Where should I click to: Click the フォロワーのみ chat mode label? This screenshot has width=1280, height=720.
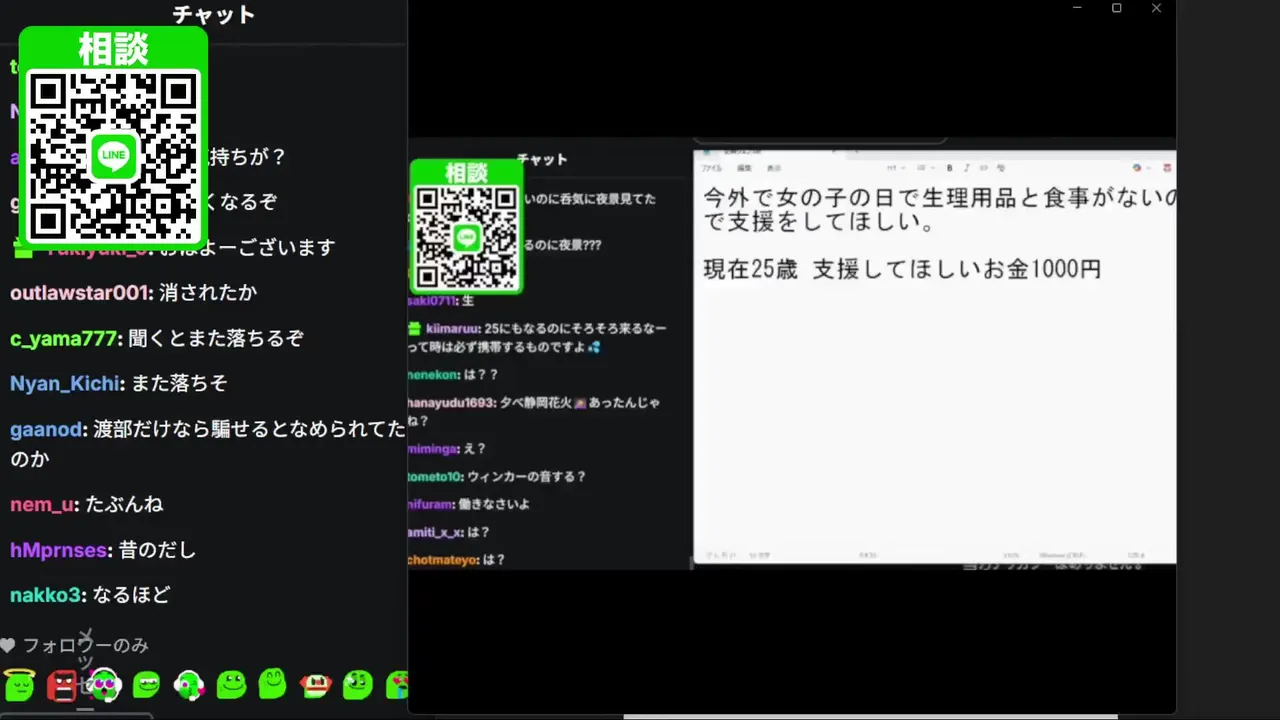point(86,646)
